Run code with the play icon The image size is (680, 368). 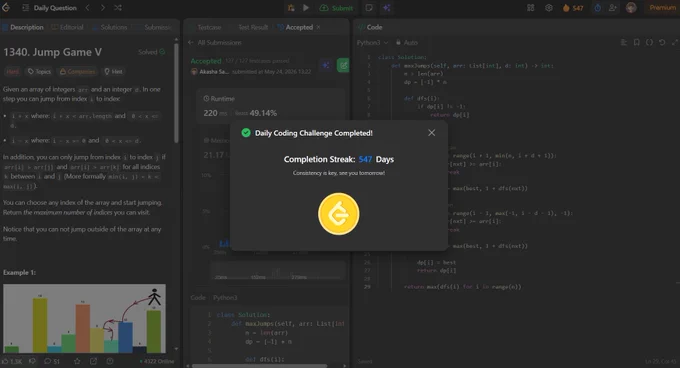coord(306,8)
